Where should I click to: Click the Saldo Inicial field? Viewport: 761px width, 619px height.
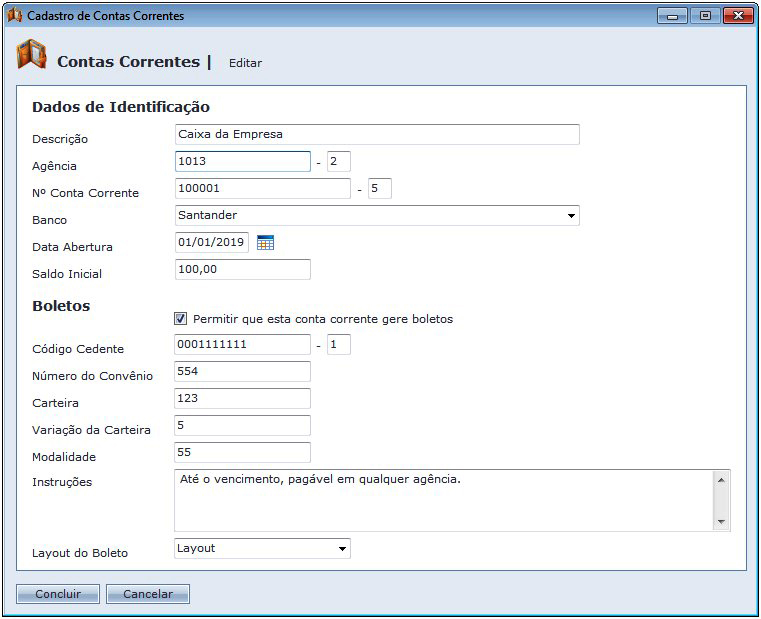coord(243,269)
